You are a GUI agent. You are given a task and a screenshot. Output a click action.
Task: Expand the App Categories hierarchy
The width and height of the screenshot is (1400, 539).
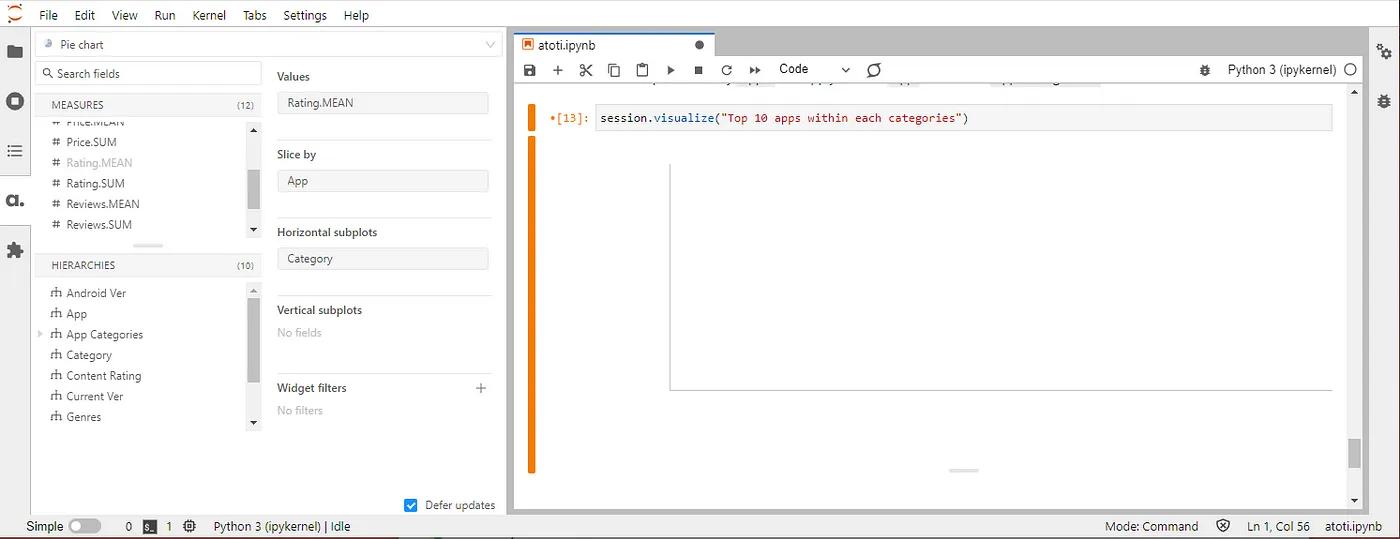[40, 334]
